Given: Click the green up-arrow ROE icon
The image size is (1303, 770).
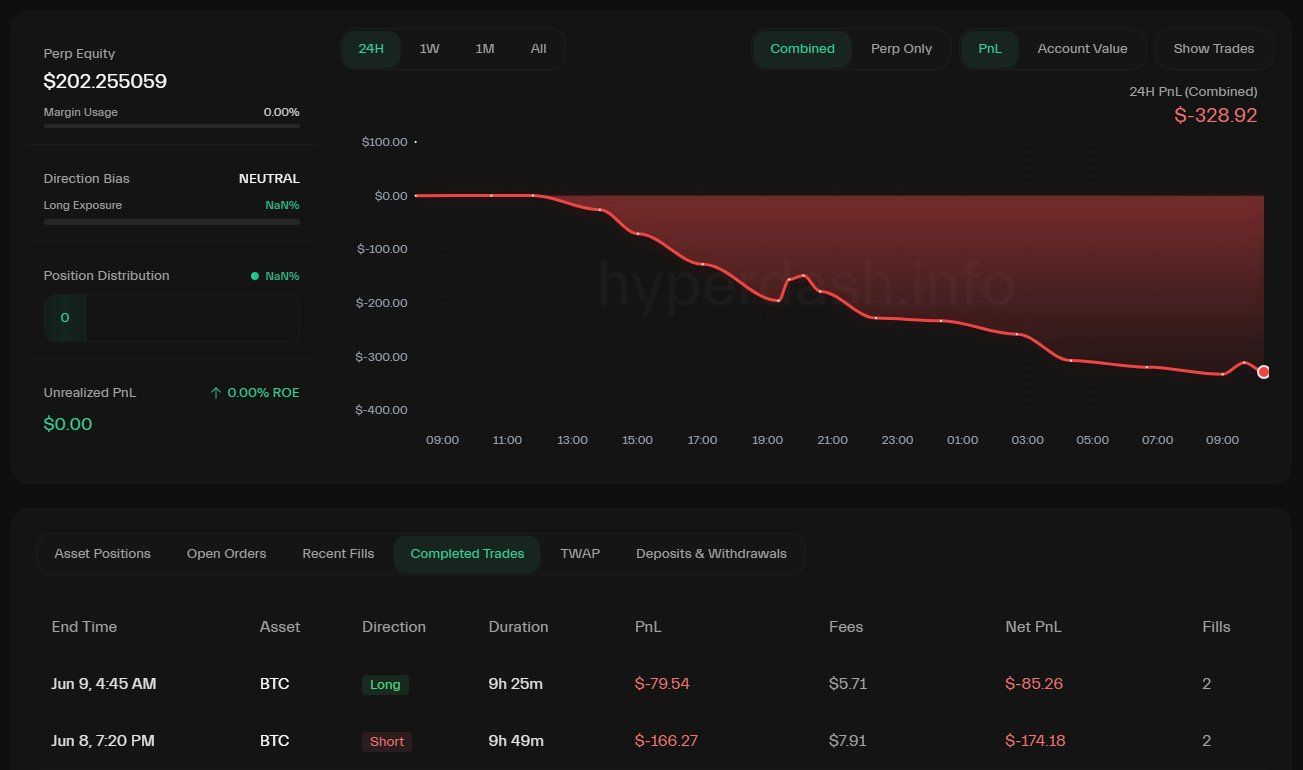Looking at the screenshot, I should point(216,393).
